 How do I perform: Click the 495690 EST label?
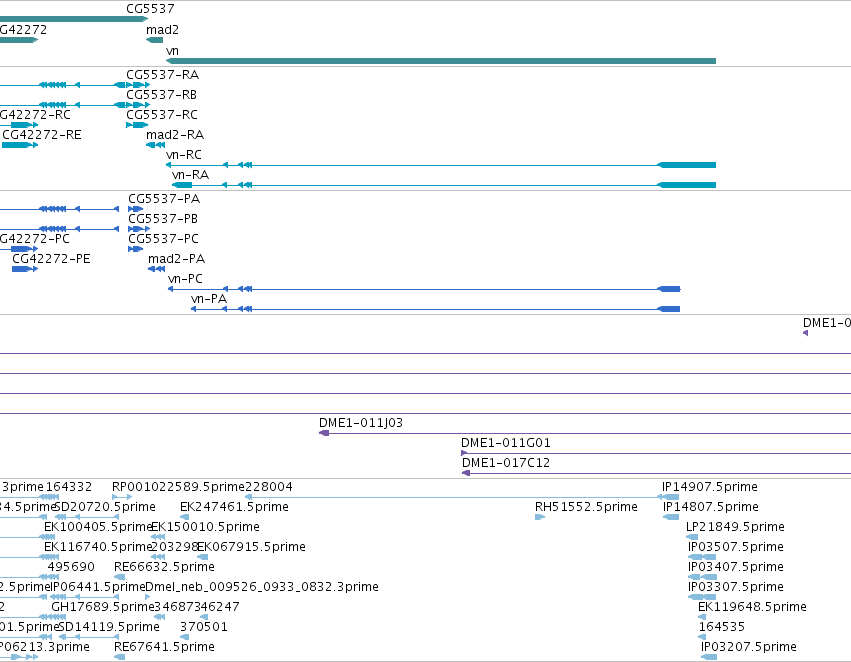tap(71, 567)
